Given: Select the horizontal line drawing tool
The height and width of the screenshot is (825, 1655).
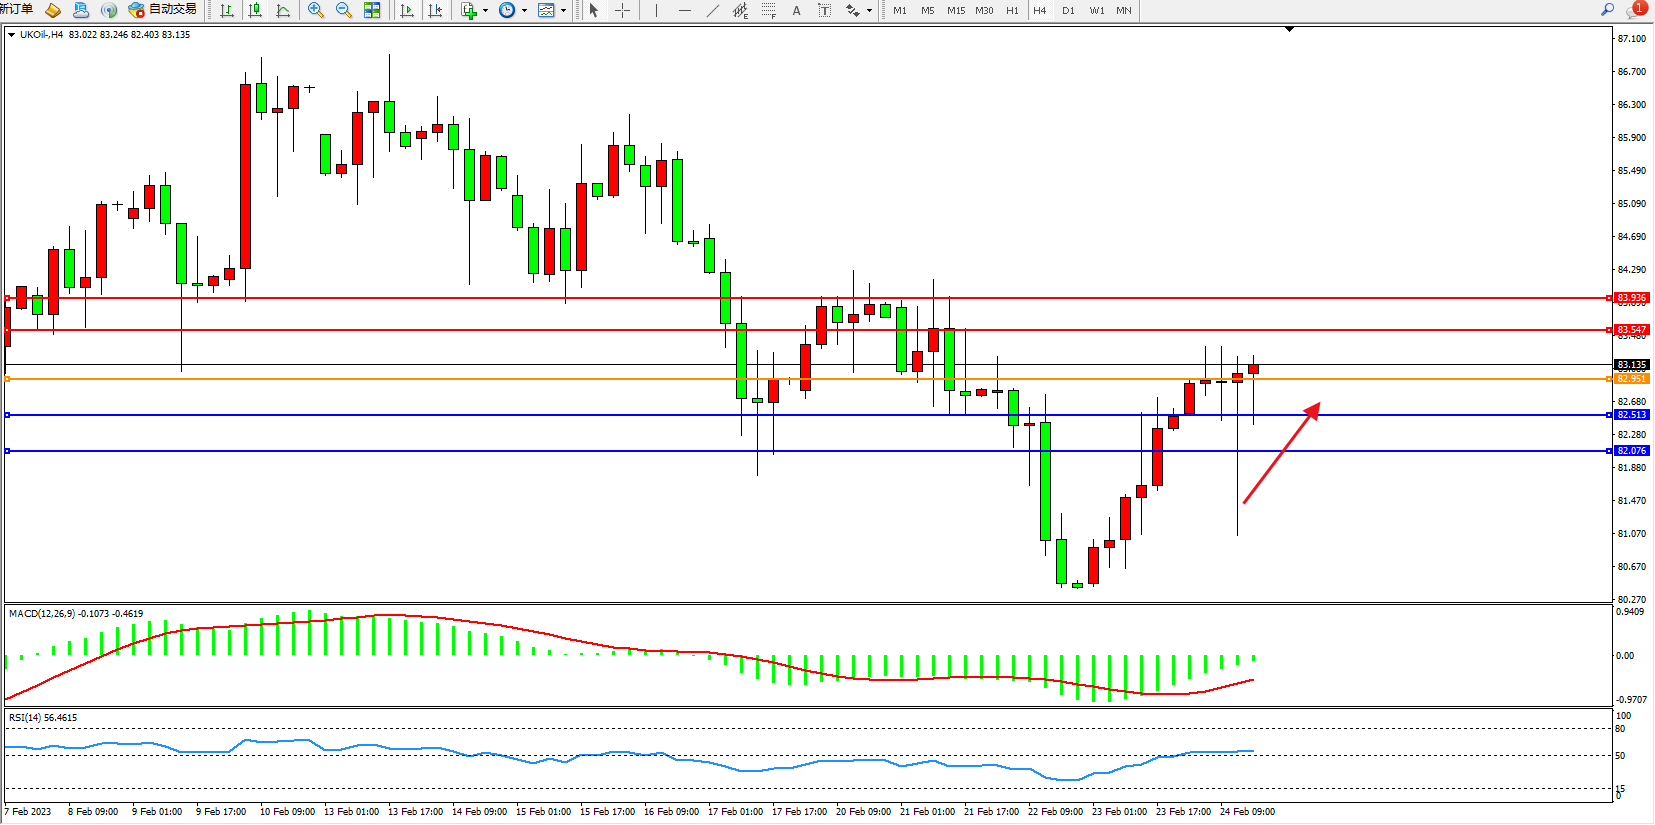Looking at the screenshot, I should pyautogui.click(x=684, y=10).
